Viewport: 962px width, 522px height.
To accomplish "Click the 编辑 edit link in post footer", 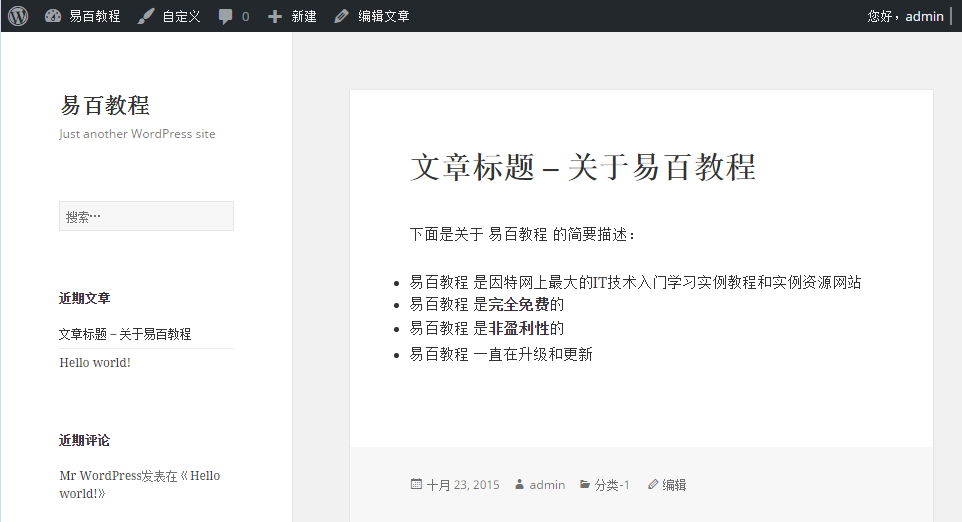I will (x=674, y=485).
